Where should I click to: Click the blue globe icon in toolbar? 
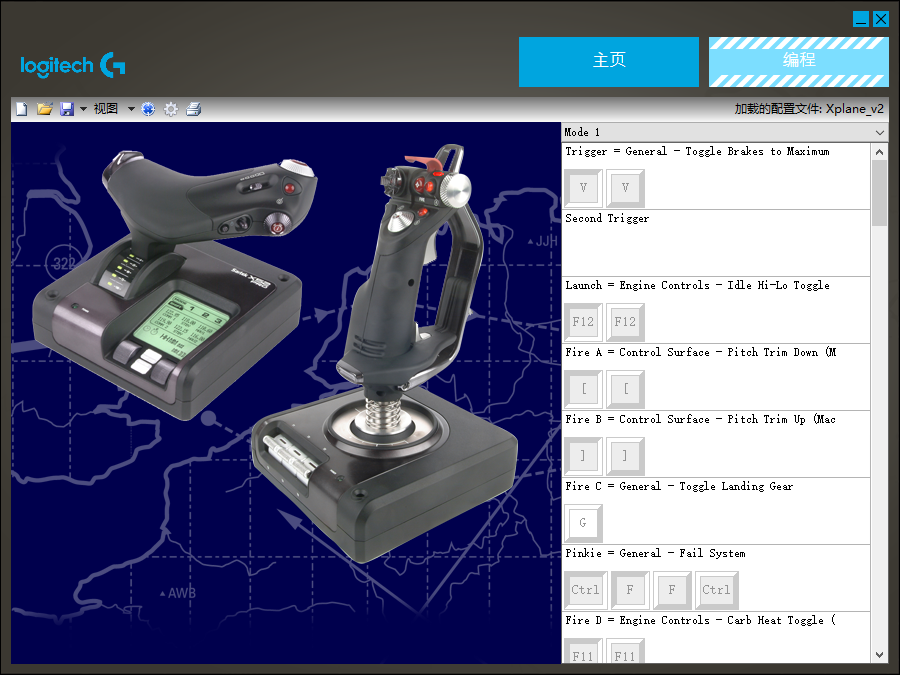[x=148, y=109]
